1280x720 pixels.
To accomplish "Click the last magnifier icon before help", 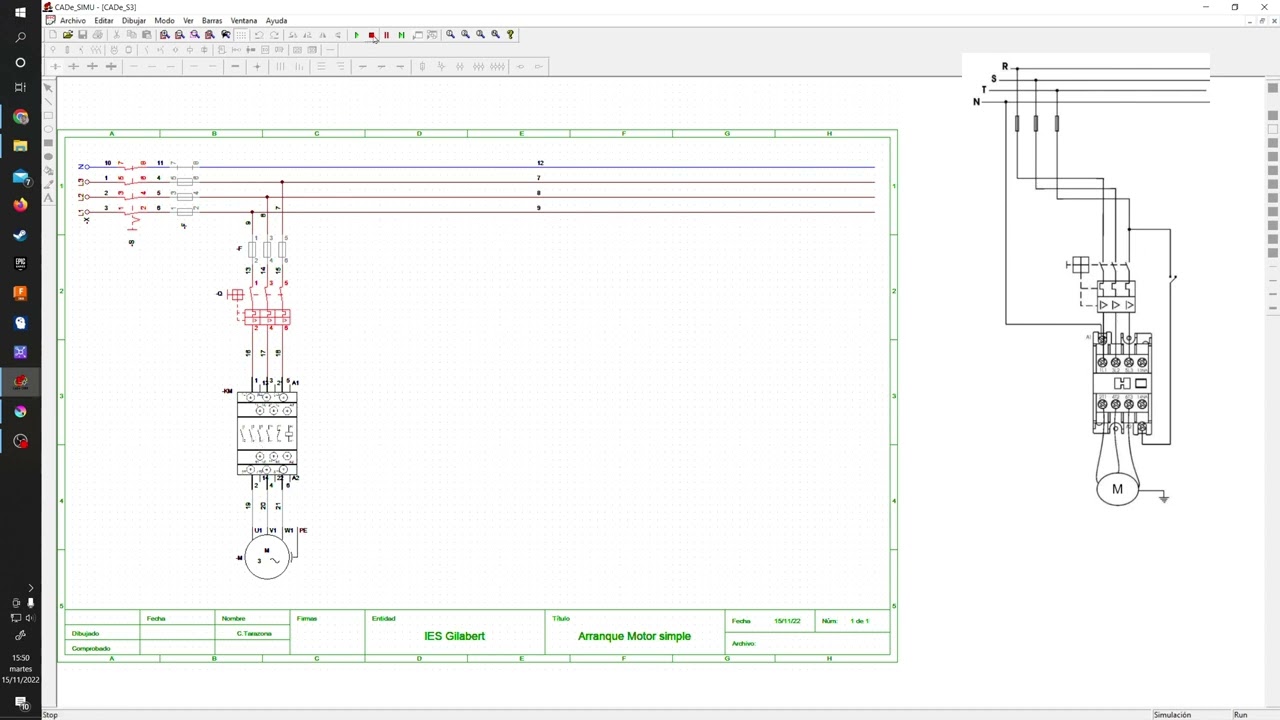I will [495, 35].
